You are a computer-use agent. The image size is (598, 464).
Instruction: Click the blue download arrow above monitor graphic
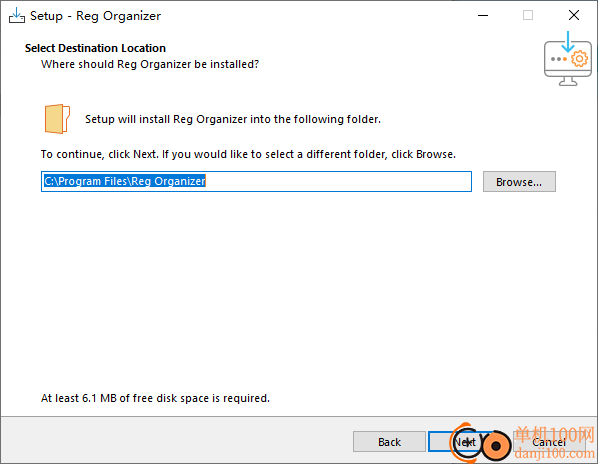click(568, 42)
